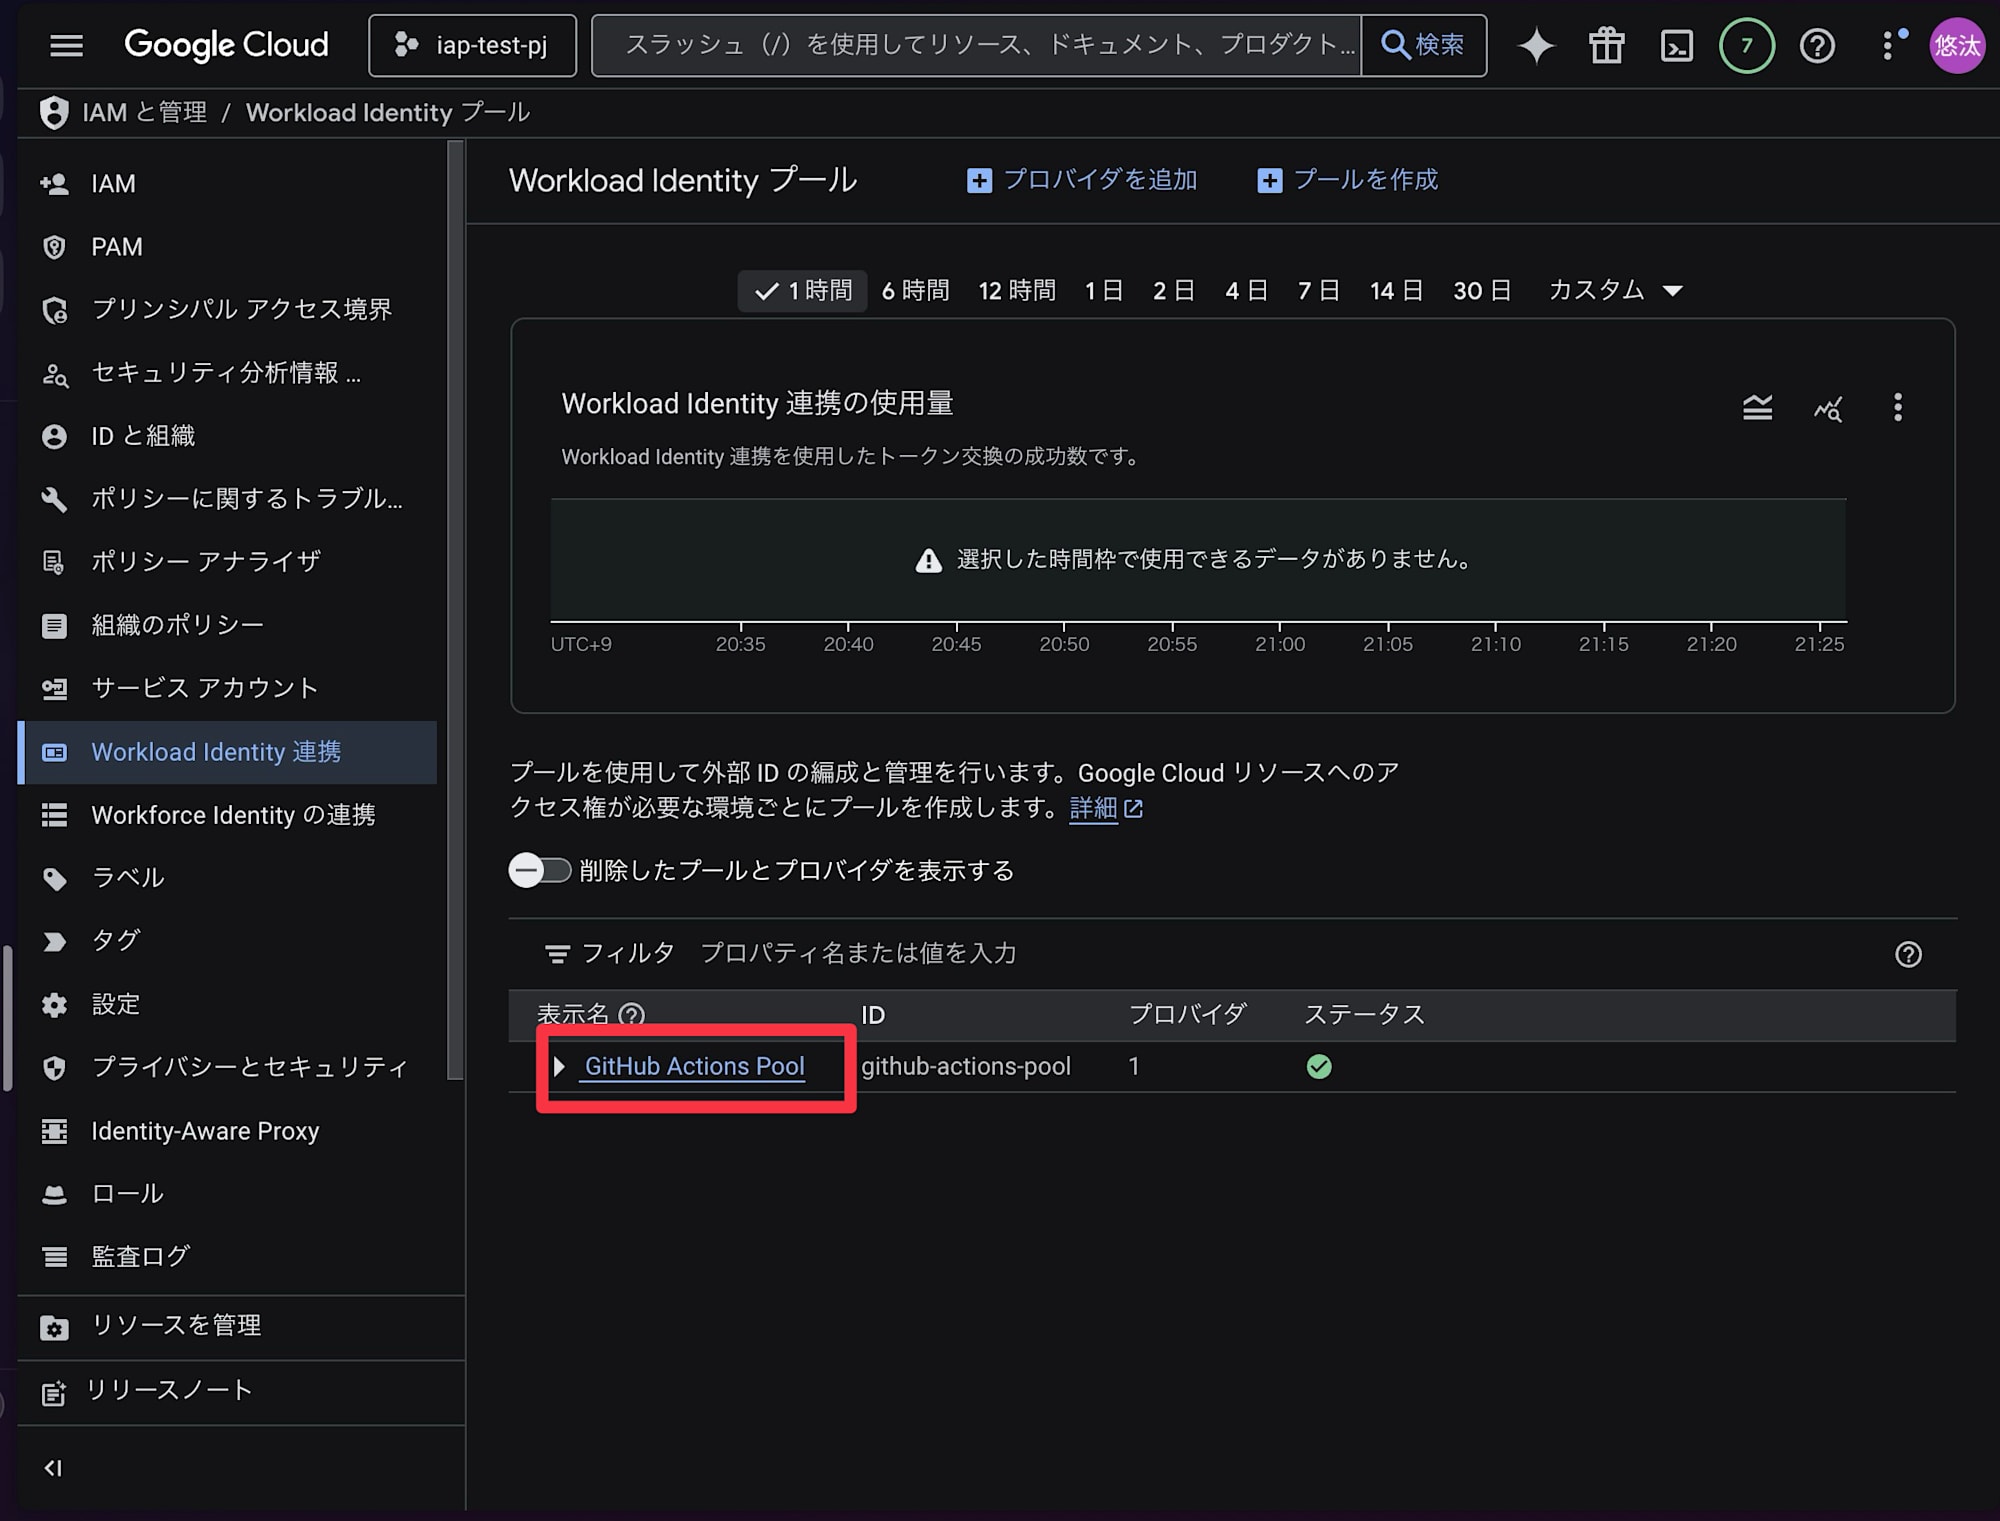Screen dimensions: 2000x1521
Task: Toggle showing deleted pools and providers
Action: (540, 870)
